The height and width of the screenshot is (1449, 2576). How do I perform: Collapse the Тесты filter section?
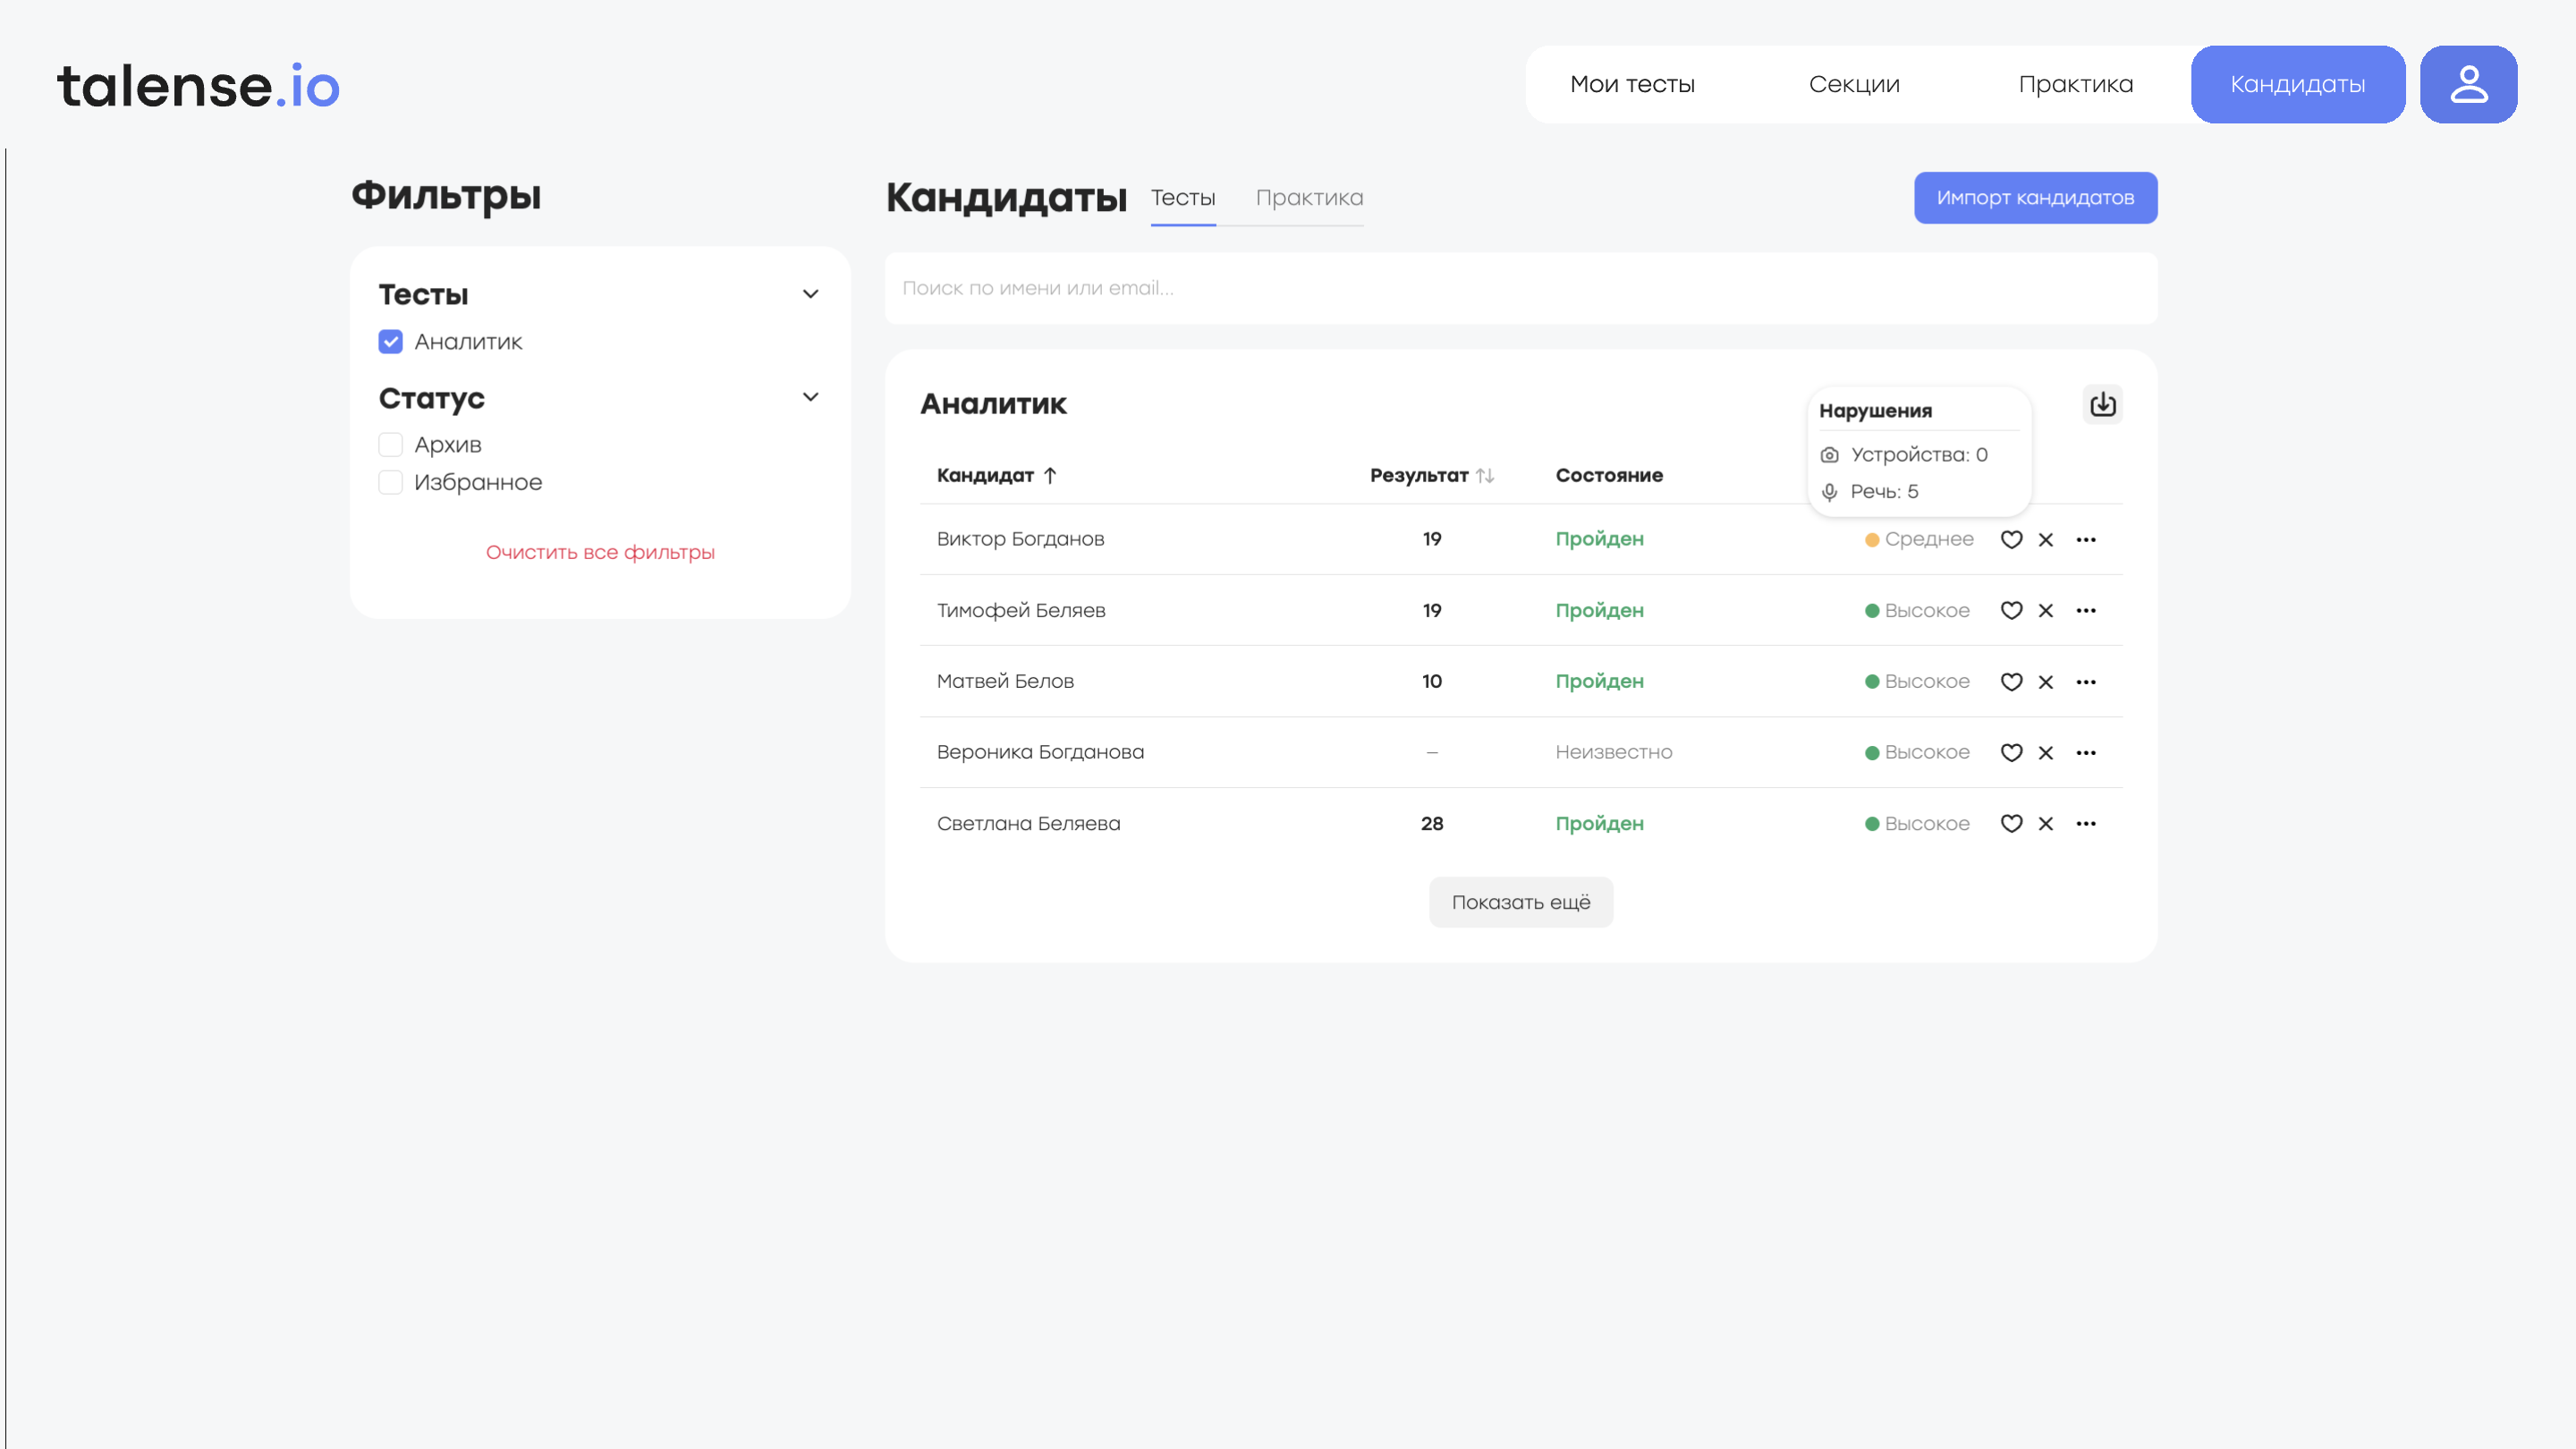coord(810,294)
